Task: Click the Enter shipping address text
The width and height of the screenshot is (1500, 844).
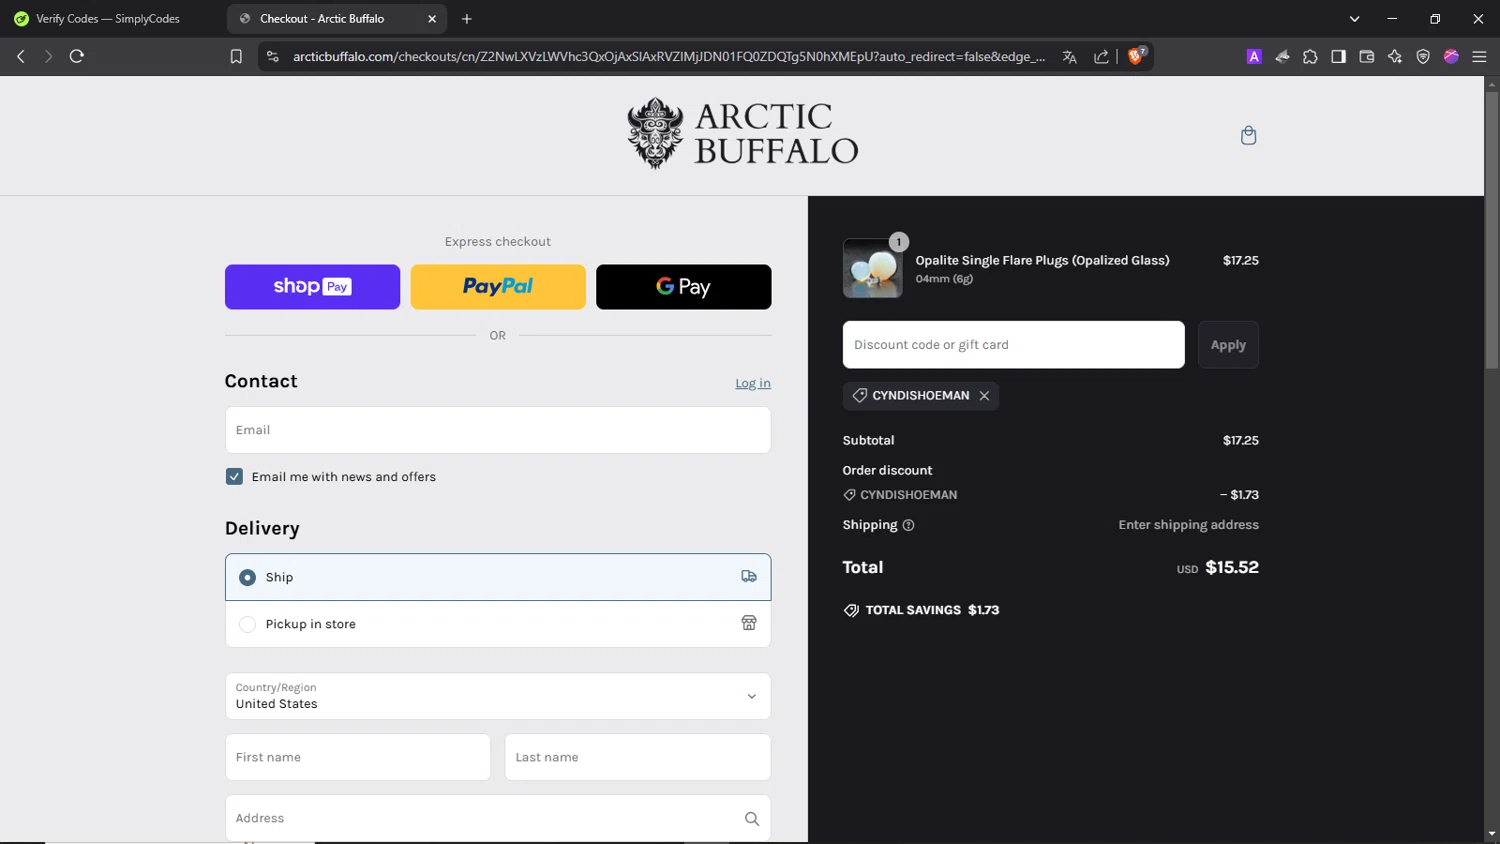Action: [x=1188, y=525]
